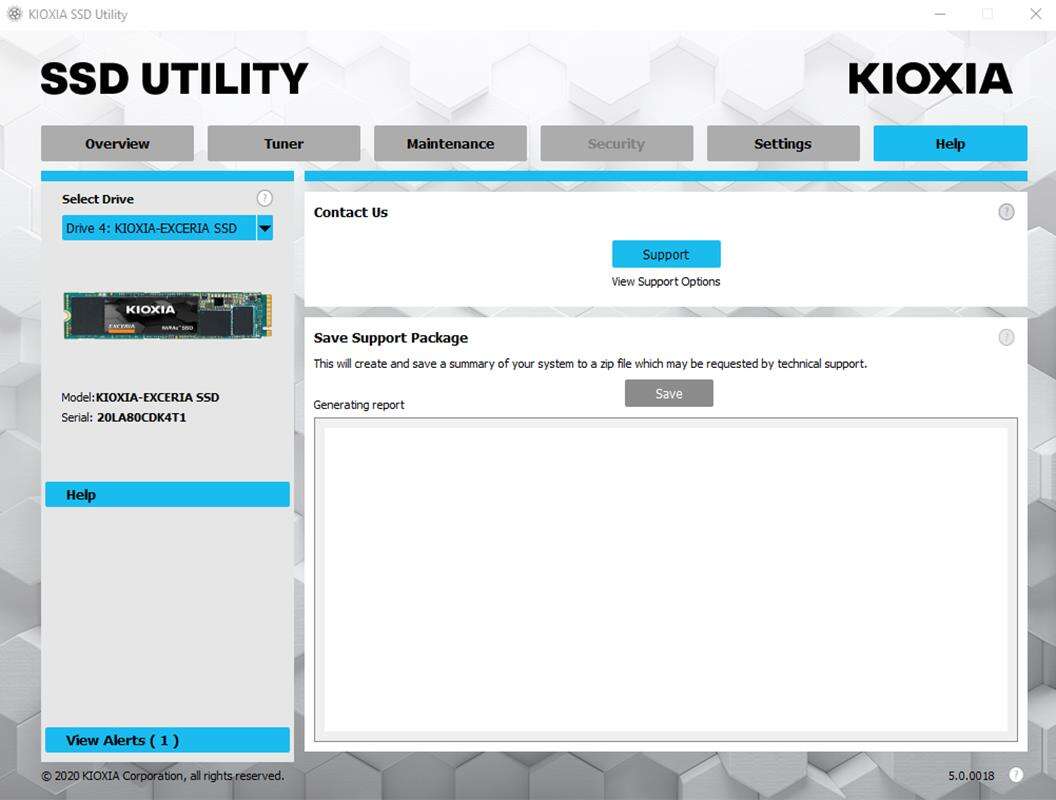Open help icon for Save Support Package
This screenshot has height=800, width=1056.
point(1006,338)
